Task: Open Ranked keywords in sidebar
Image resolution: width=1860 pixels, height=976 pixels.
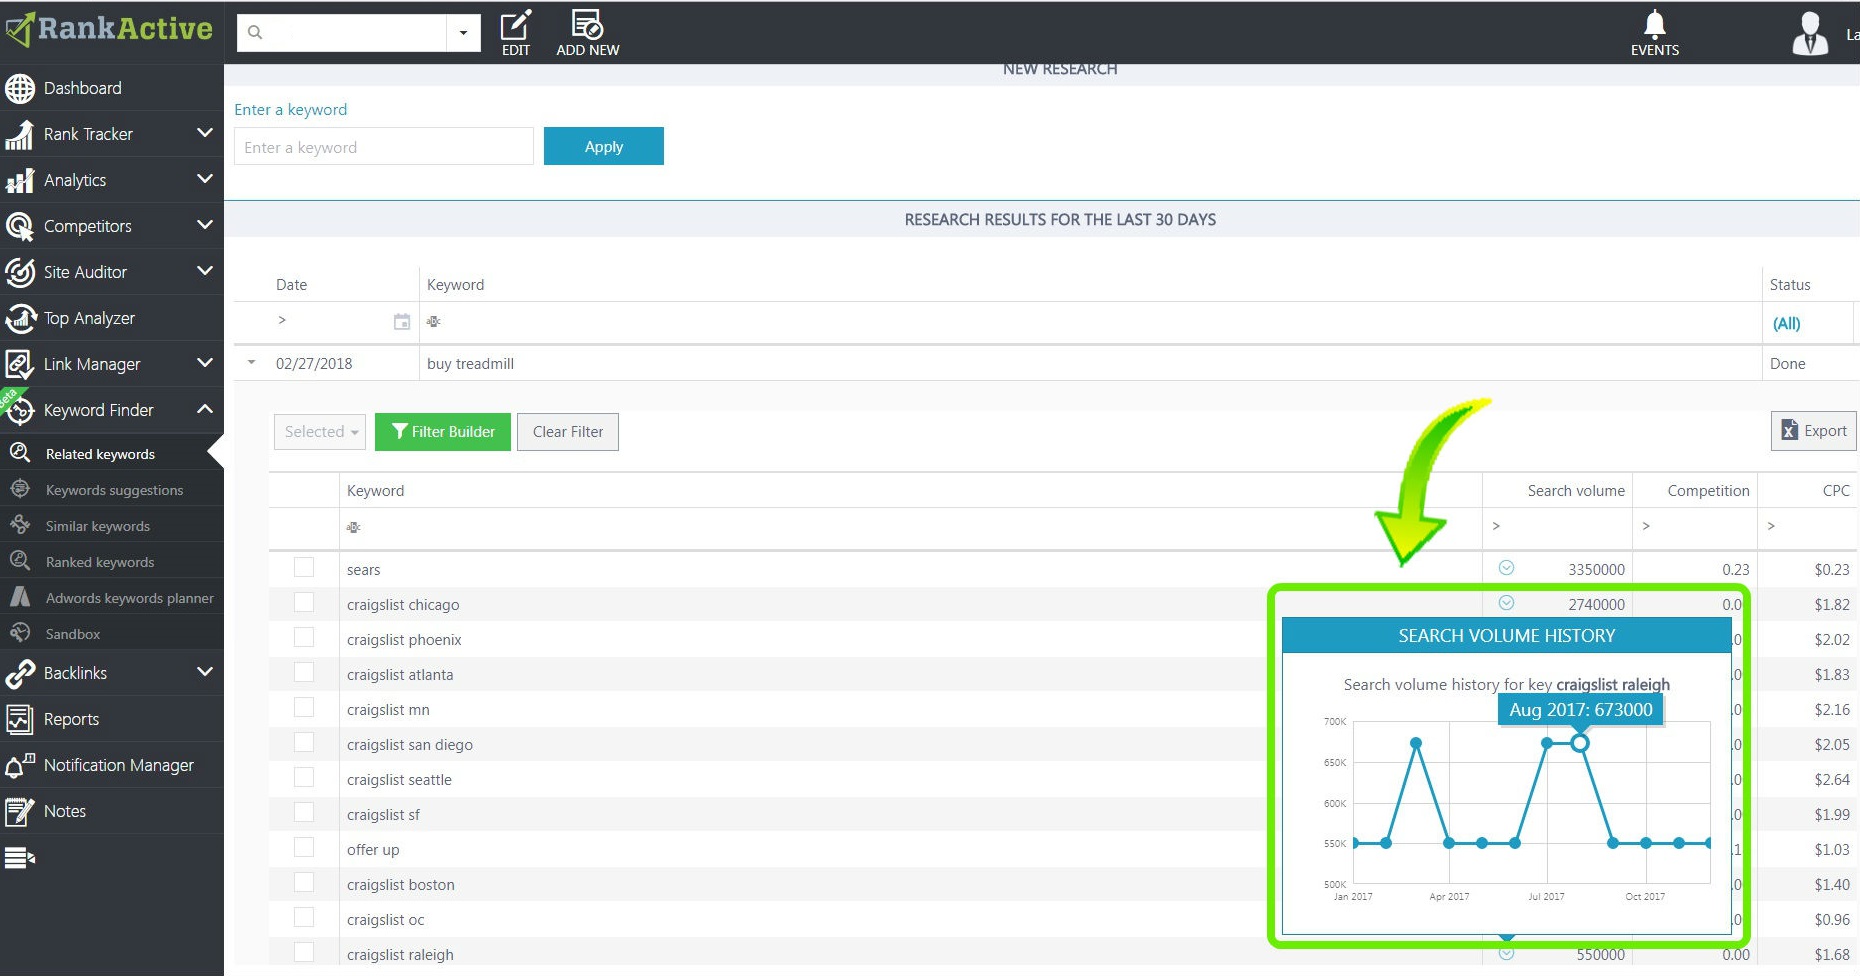Action: click(100, 562)
